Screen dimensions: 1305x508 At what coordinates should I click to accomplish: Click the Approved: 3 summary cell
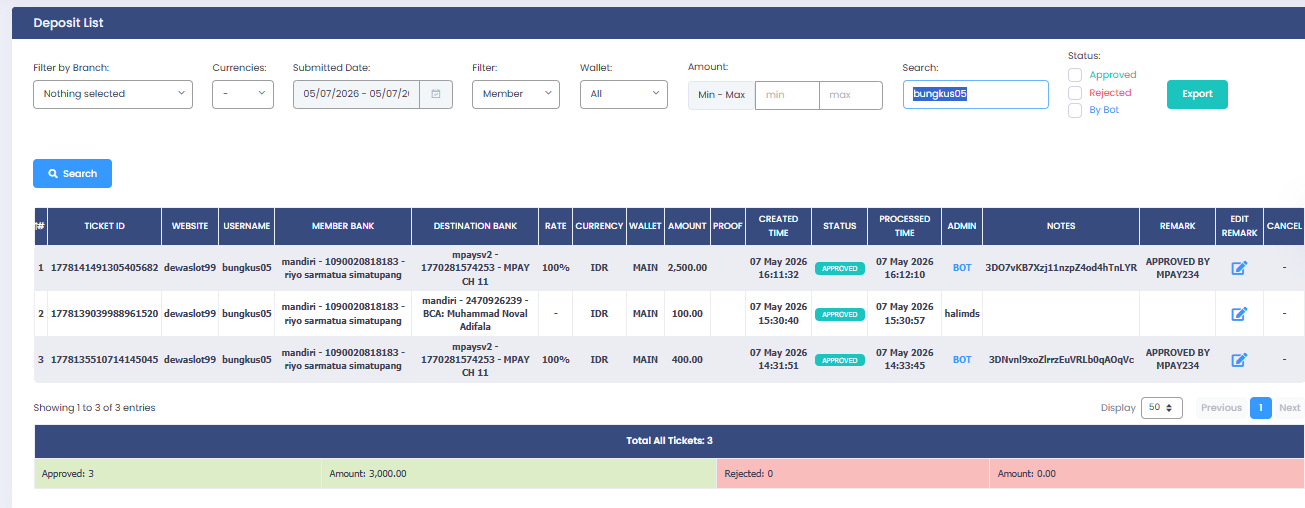tap(178, 474)
